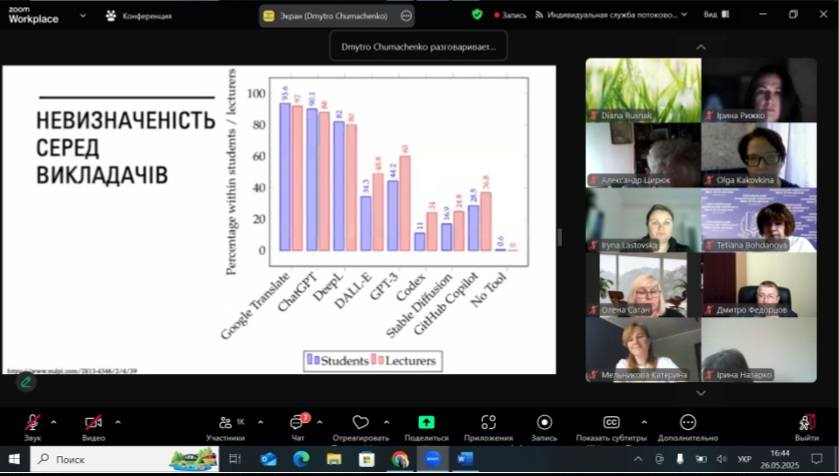Open the Дополнительно more options menu
The width and height of the screenshot is (839, 476).
(688, 423)
